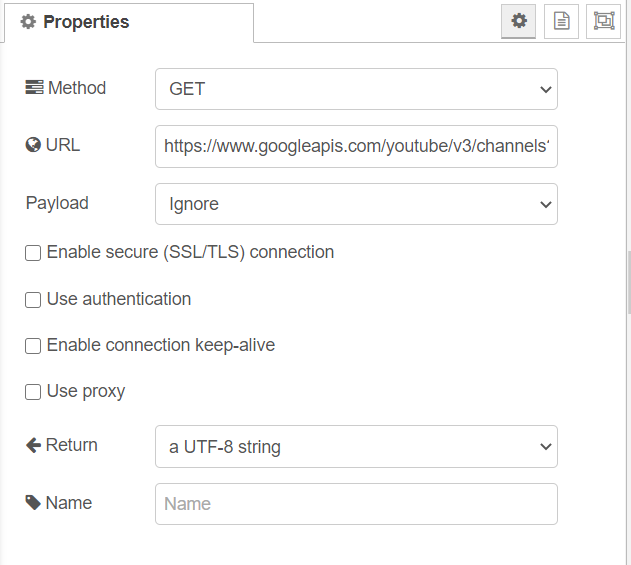Image resolution: width=631 pixels, height=565 pixels.
Task: Click the globe icon beside URL
Action: tap(33, 145)
